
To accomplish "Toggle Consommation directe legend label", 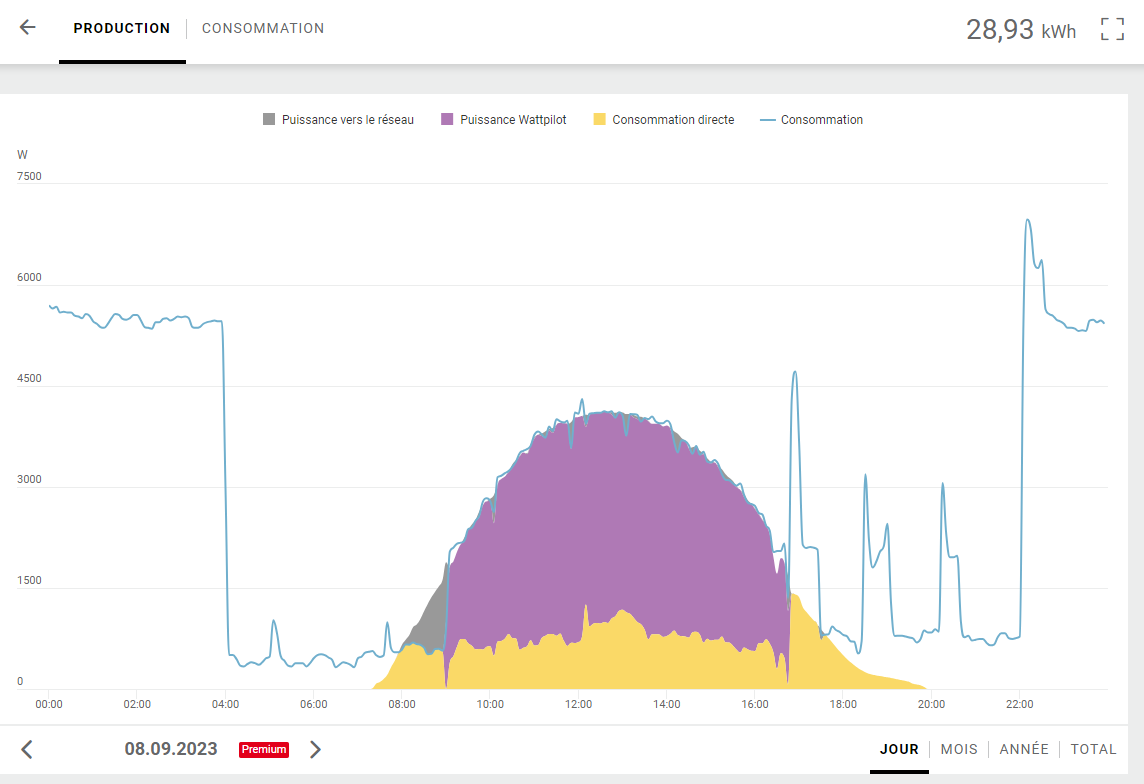I will [x=673, y=120].
